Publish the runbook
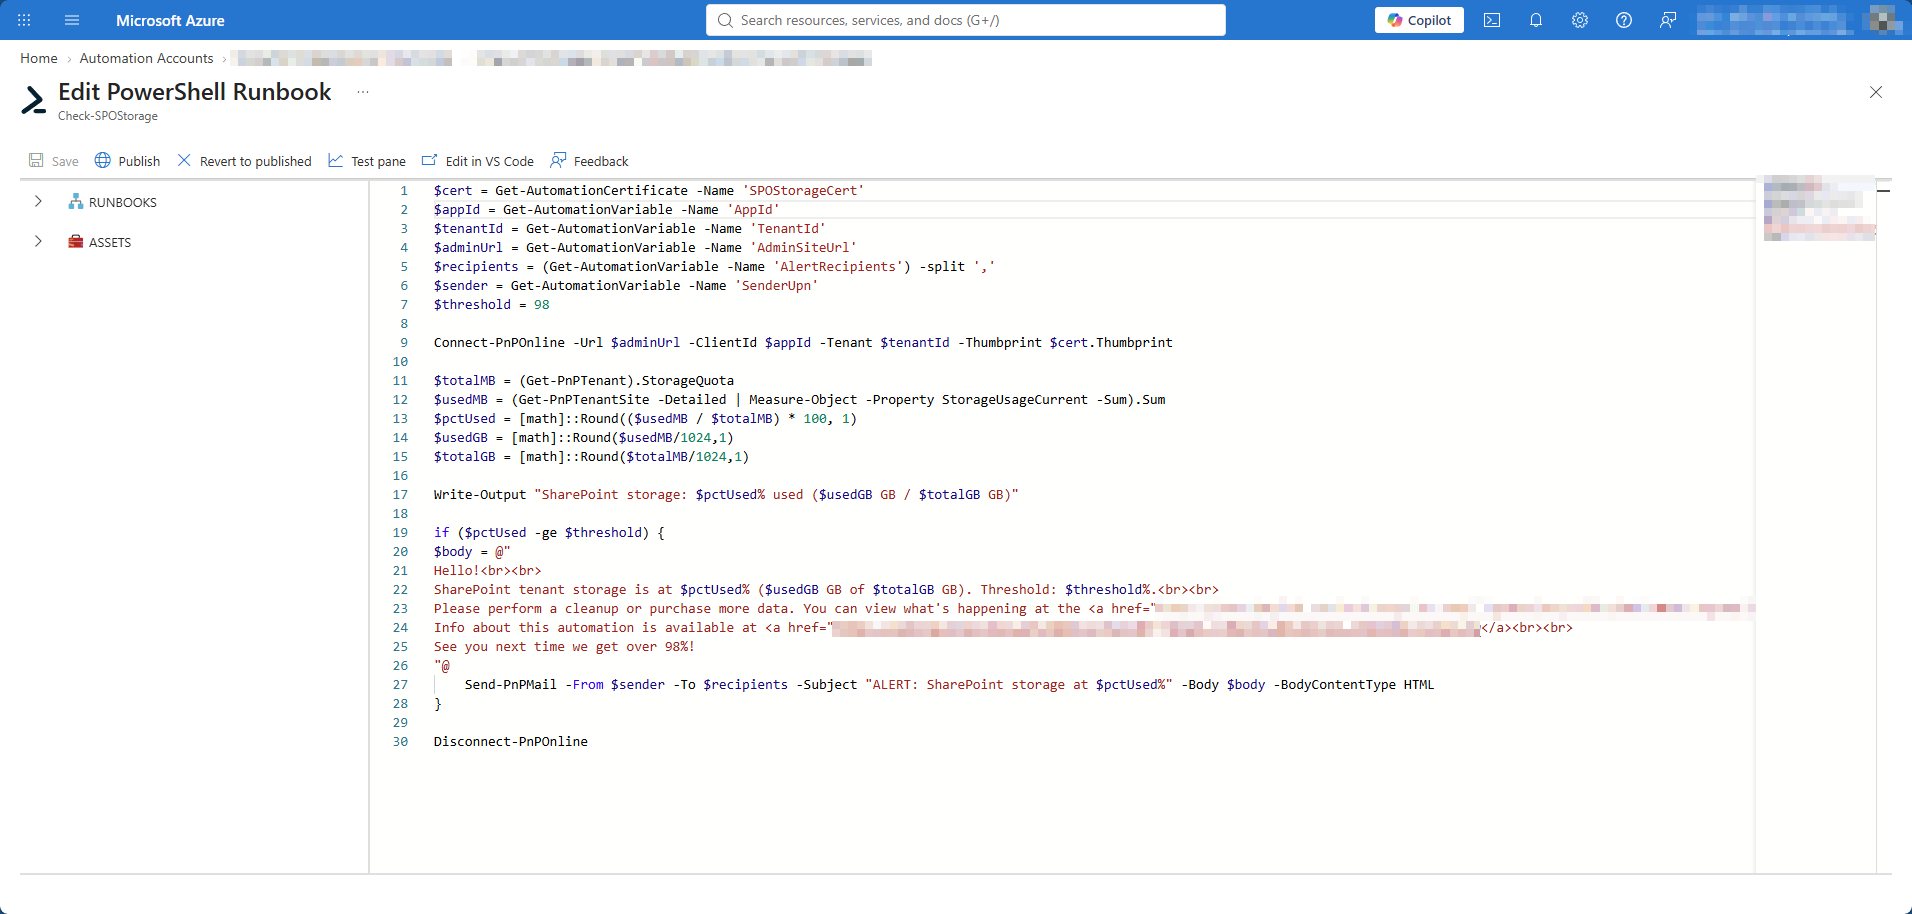This screenshot has width=1912, height=914. coord(127,161)
